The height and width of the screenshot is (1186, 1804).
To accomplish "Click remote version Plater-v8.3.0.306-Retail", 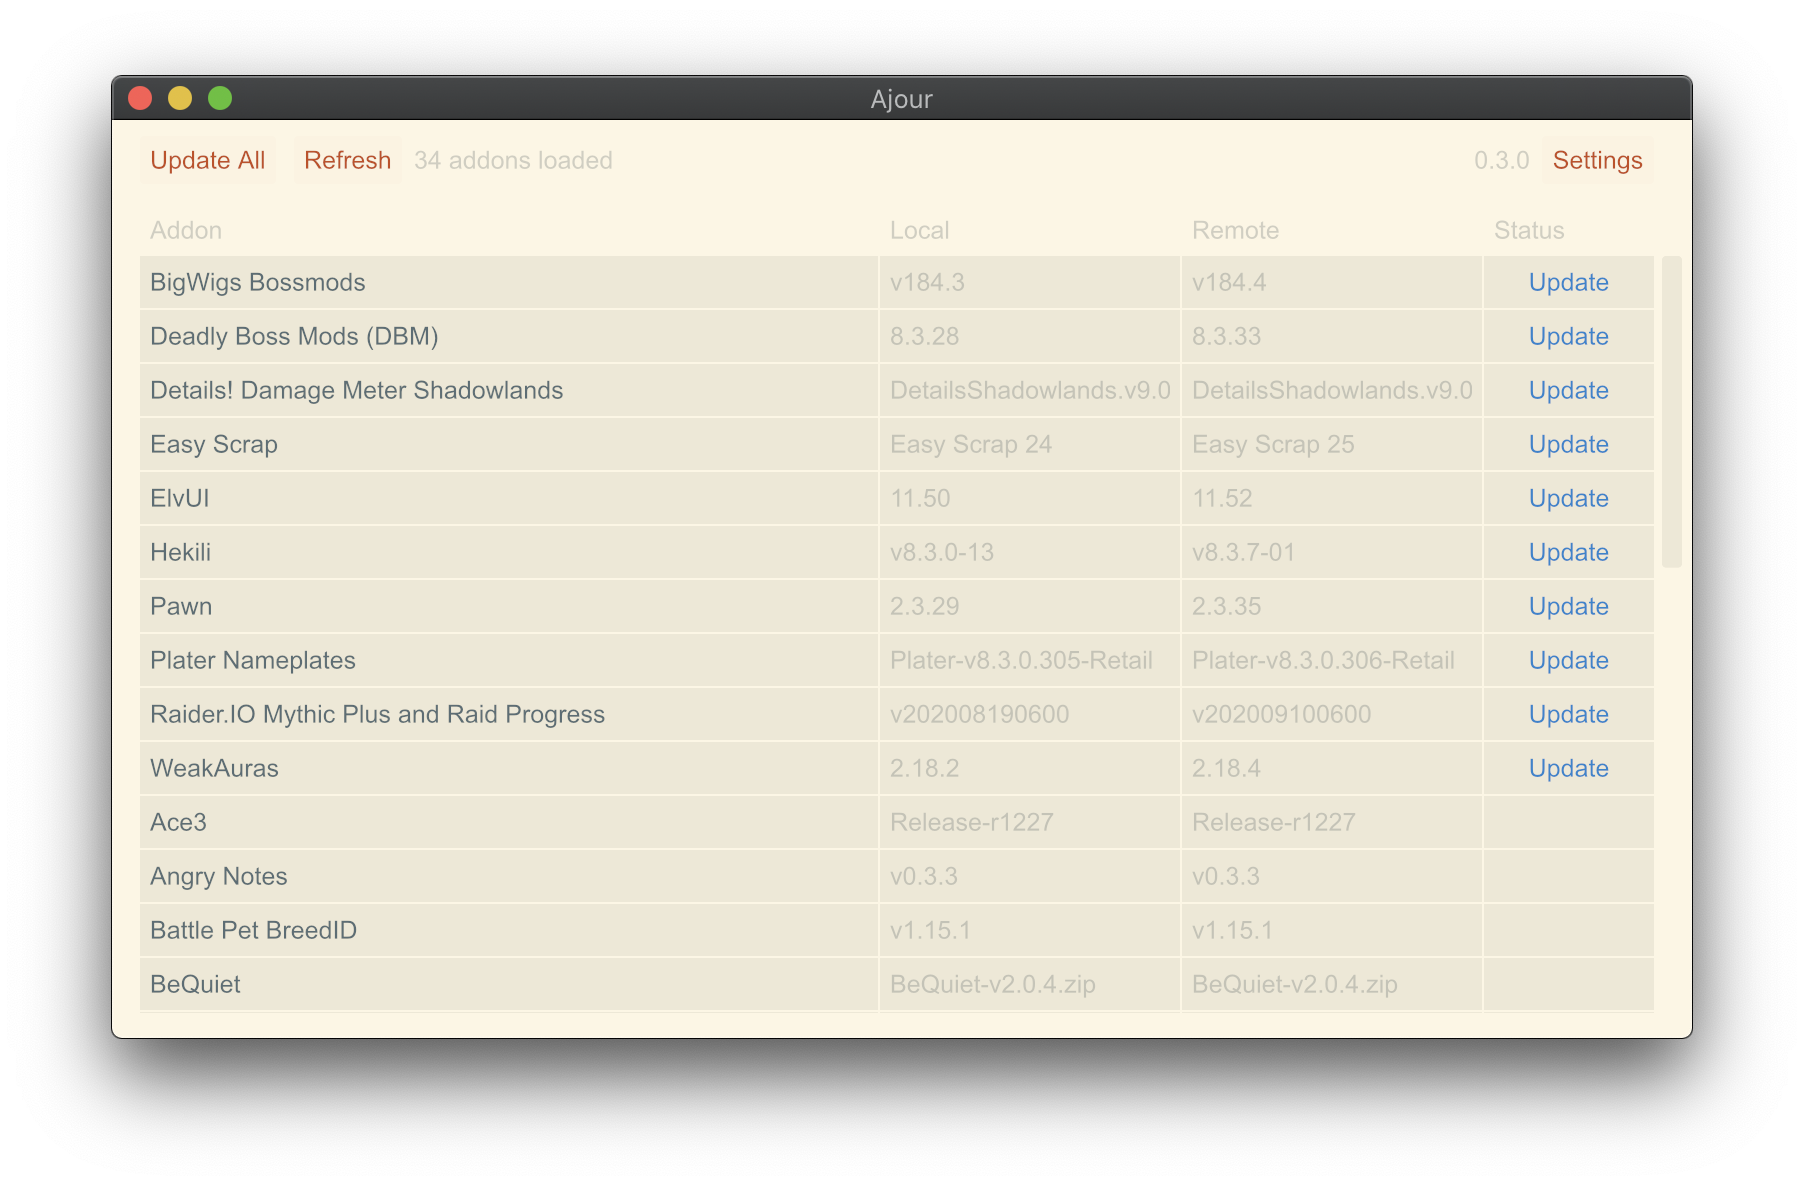I will [x=1323, y=660].
